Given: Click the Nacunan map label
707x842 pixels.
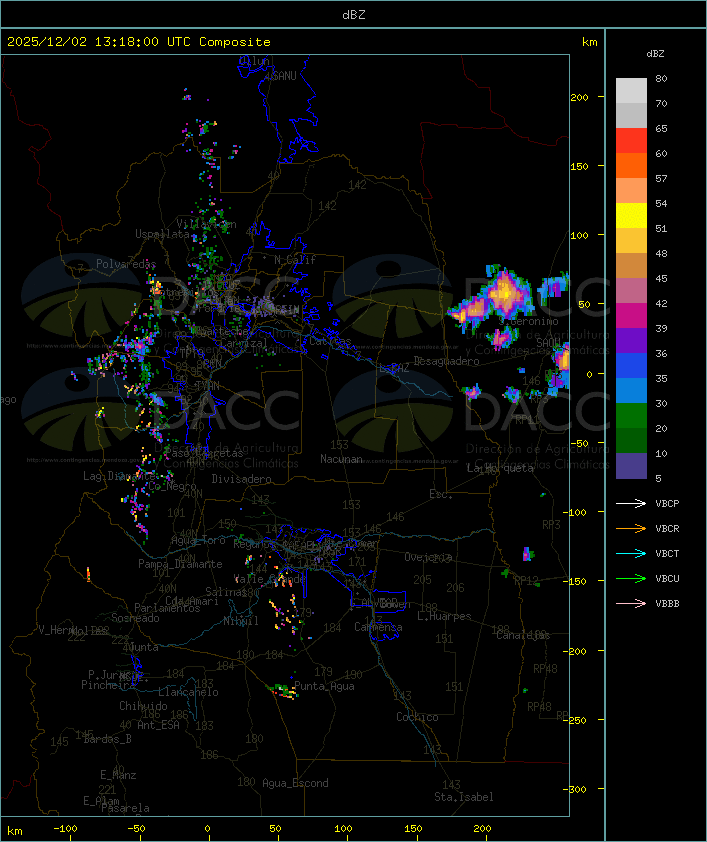Looking at the screenshot, I should [341, 459].
